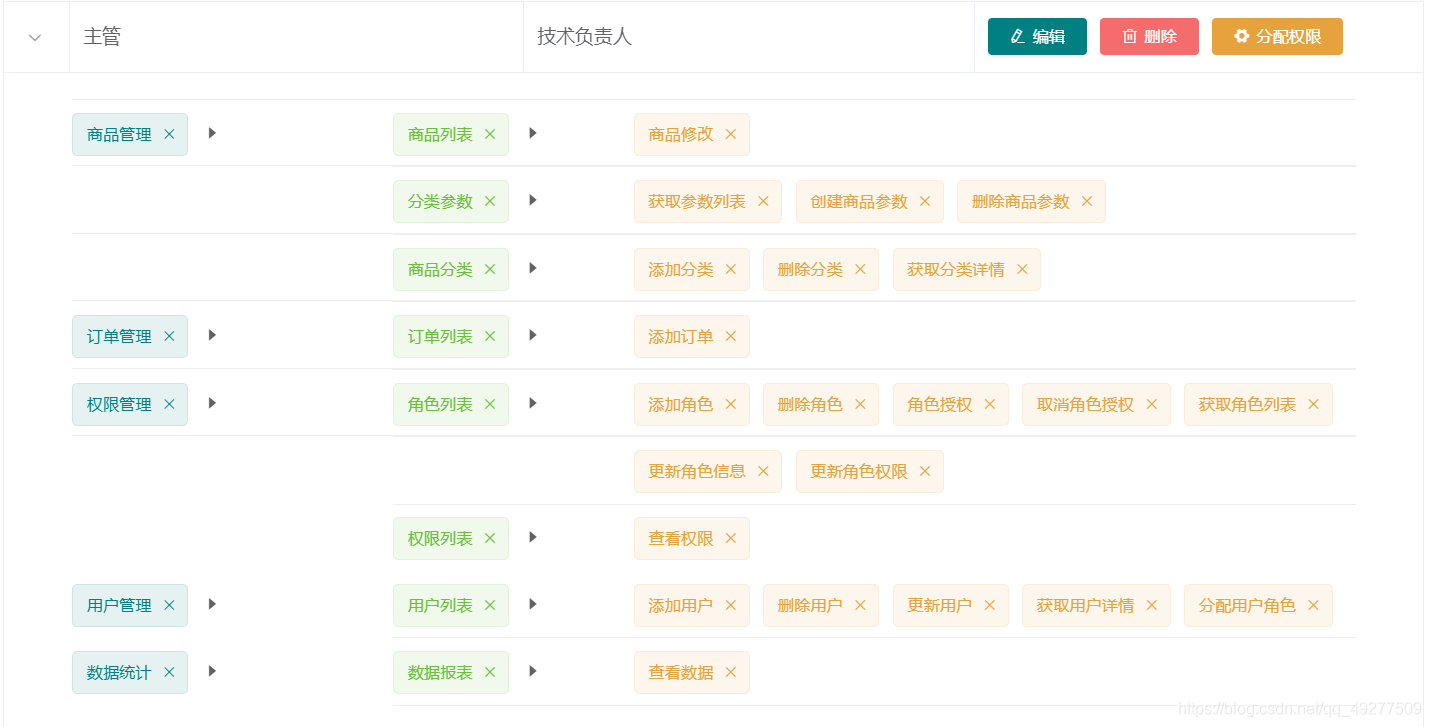
Task: Close the 查看权限 tag with its × icon
Action: coord(730,538)
